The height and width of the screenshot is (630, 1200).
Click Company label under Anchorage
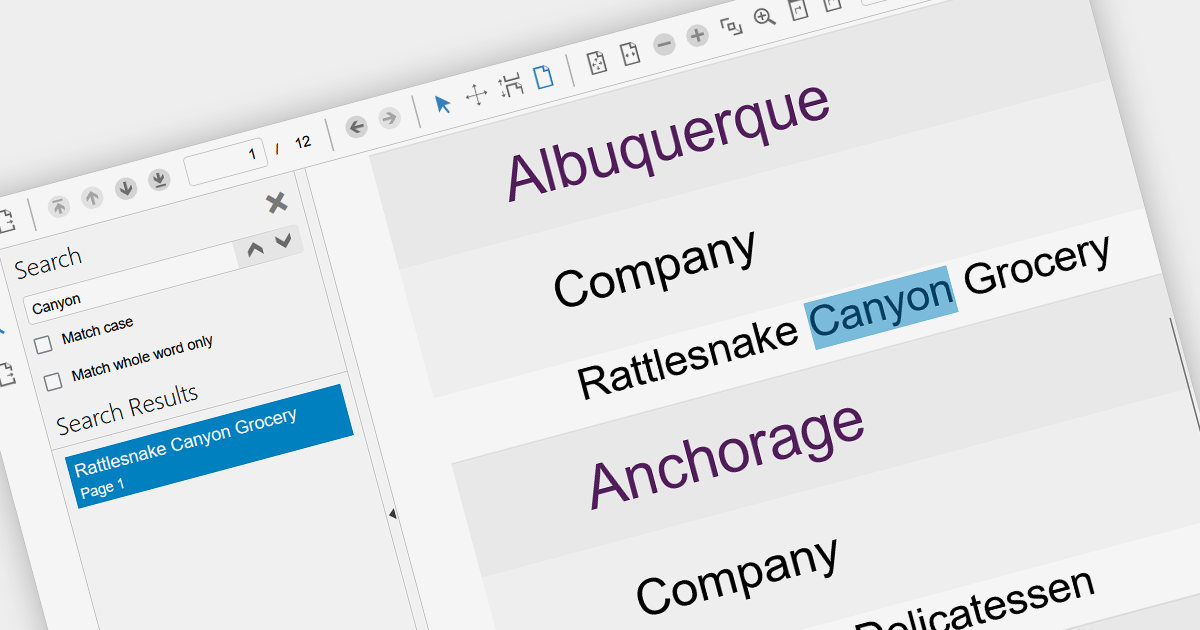tap(737, 576)
